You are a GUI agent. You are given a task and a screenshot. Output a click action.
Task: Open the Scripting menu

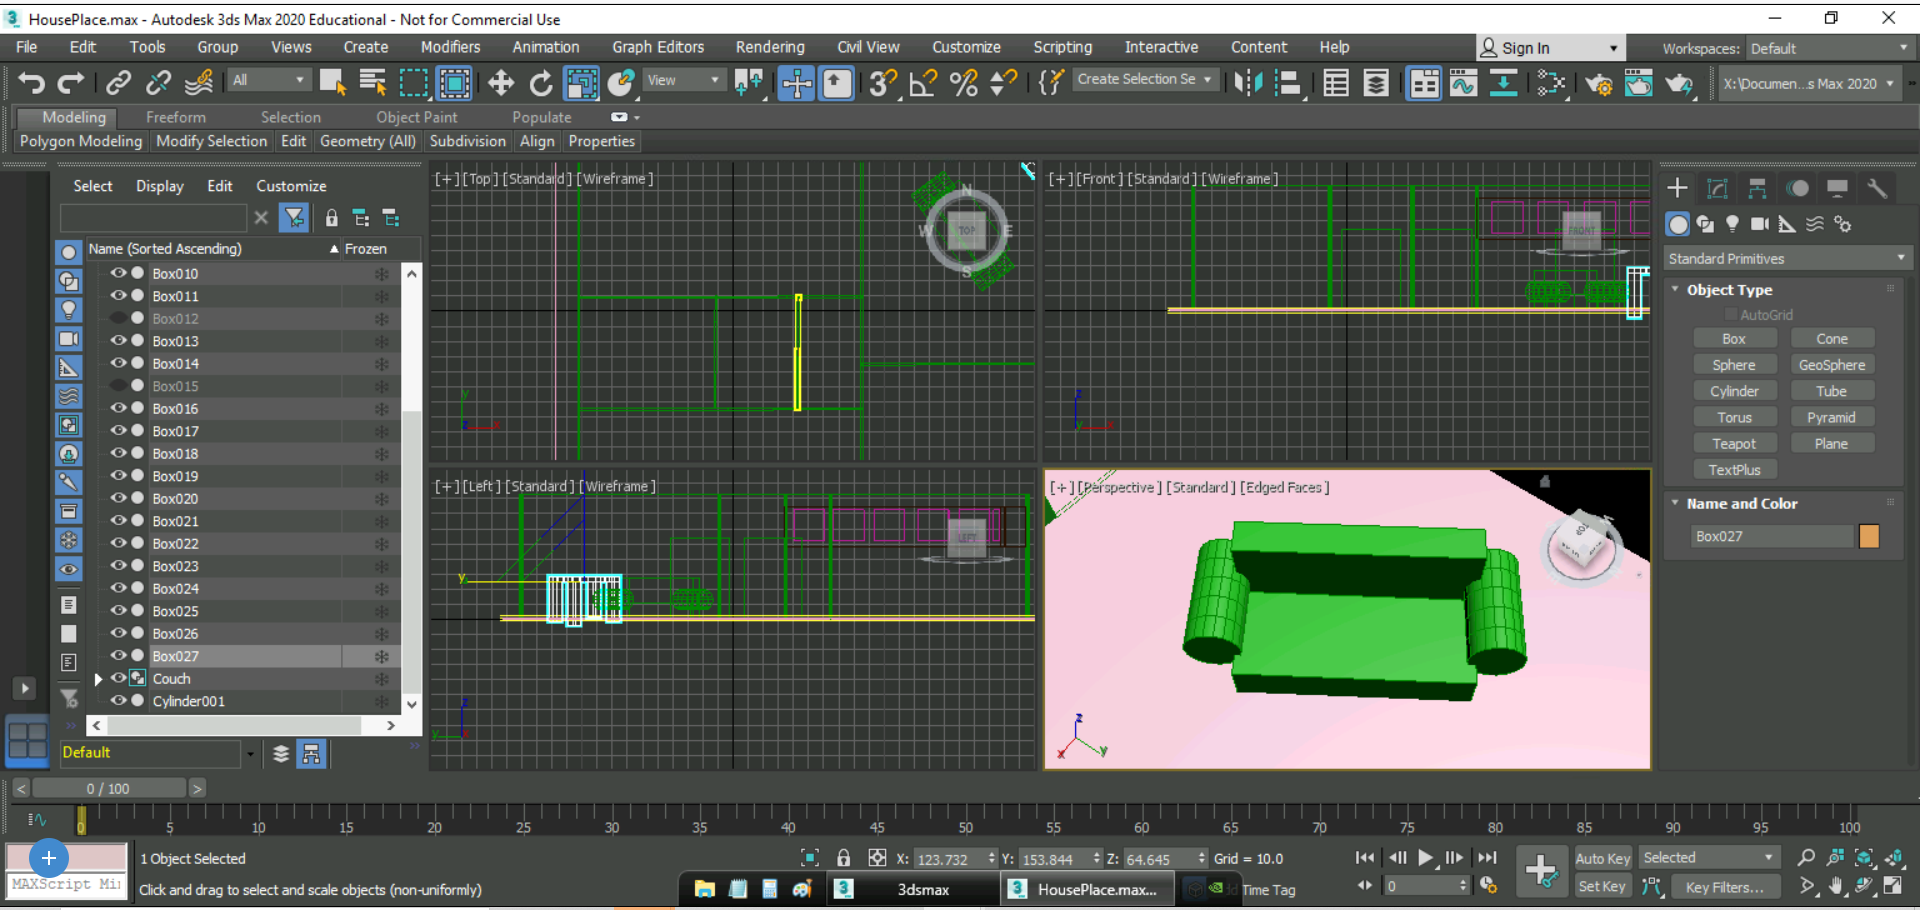click(x=1062, y=47)
